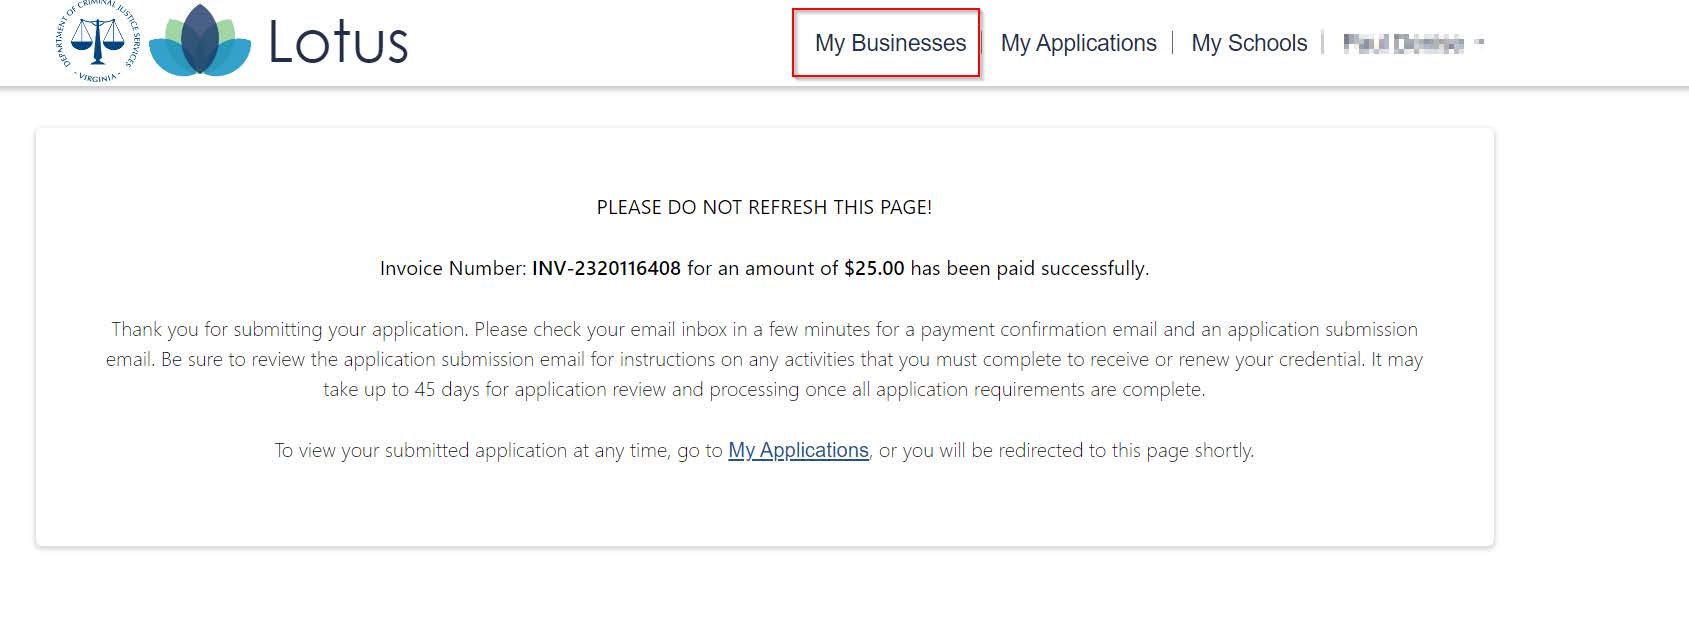This screenshot has height=630, width=1689.
Task: Click the divider between My Applications and My Schools
Action: 1173,43
